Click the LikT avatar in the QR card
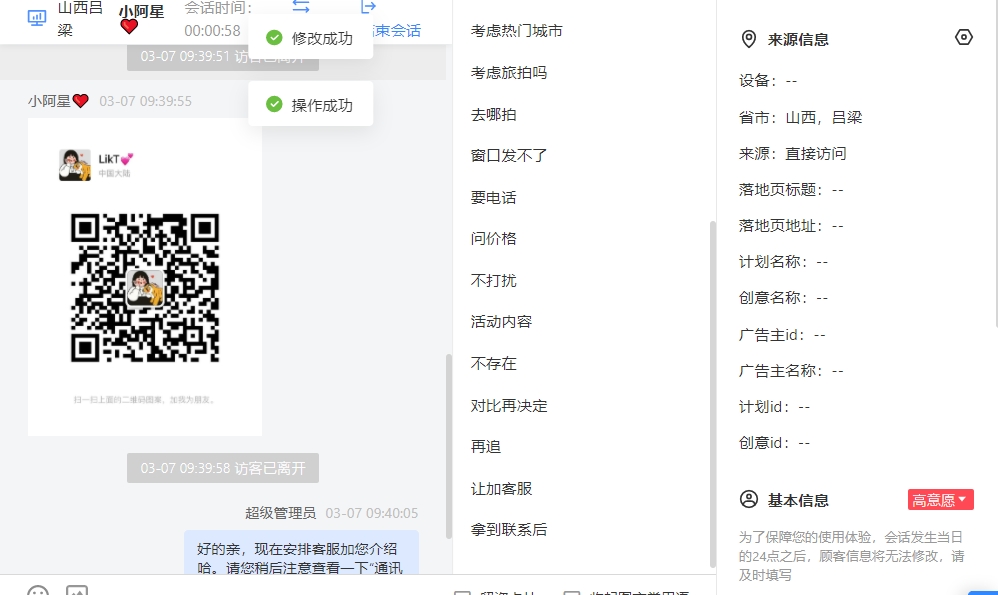Image resolution: width=998 pixels, height=595 pixels. pyautogui.click(x=74, y=165)
